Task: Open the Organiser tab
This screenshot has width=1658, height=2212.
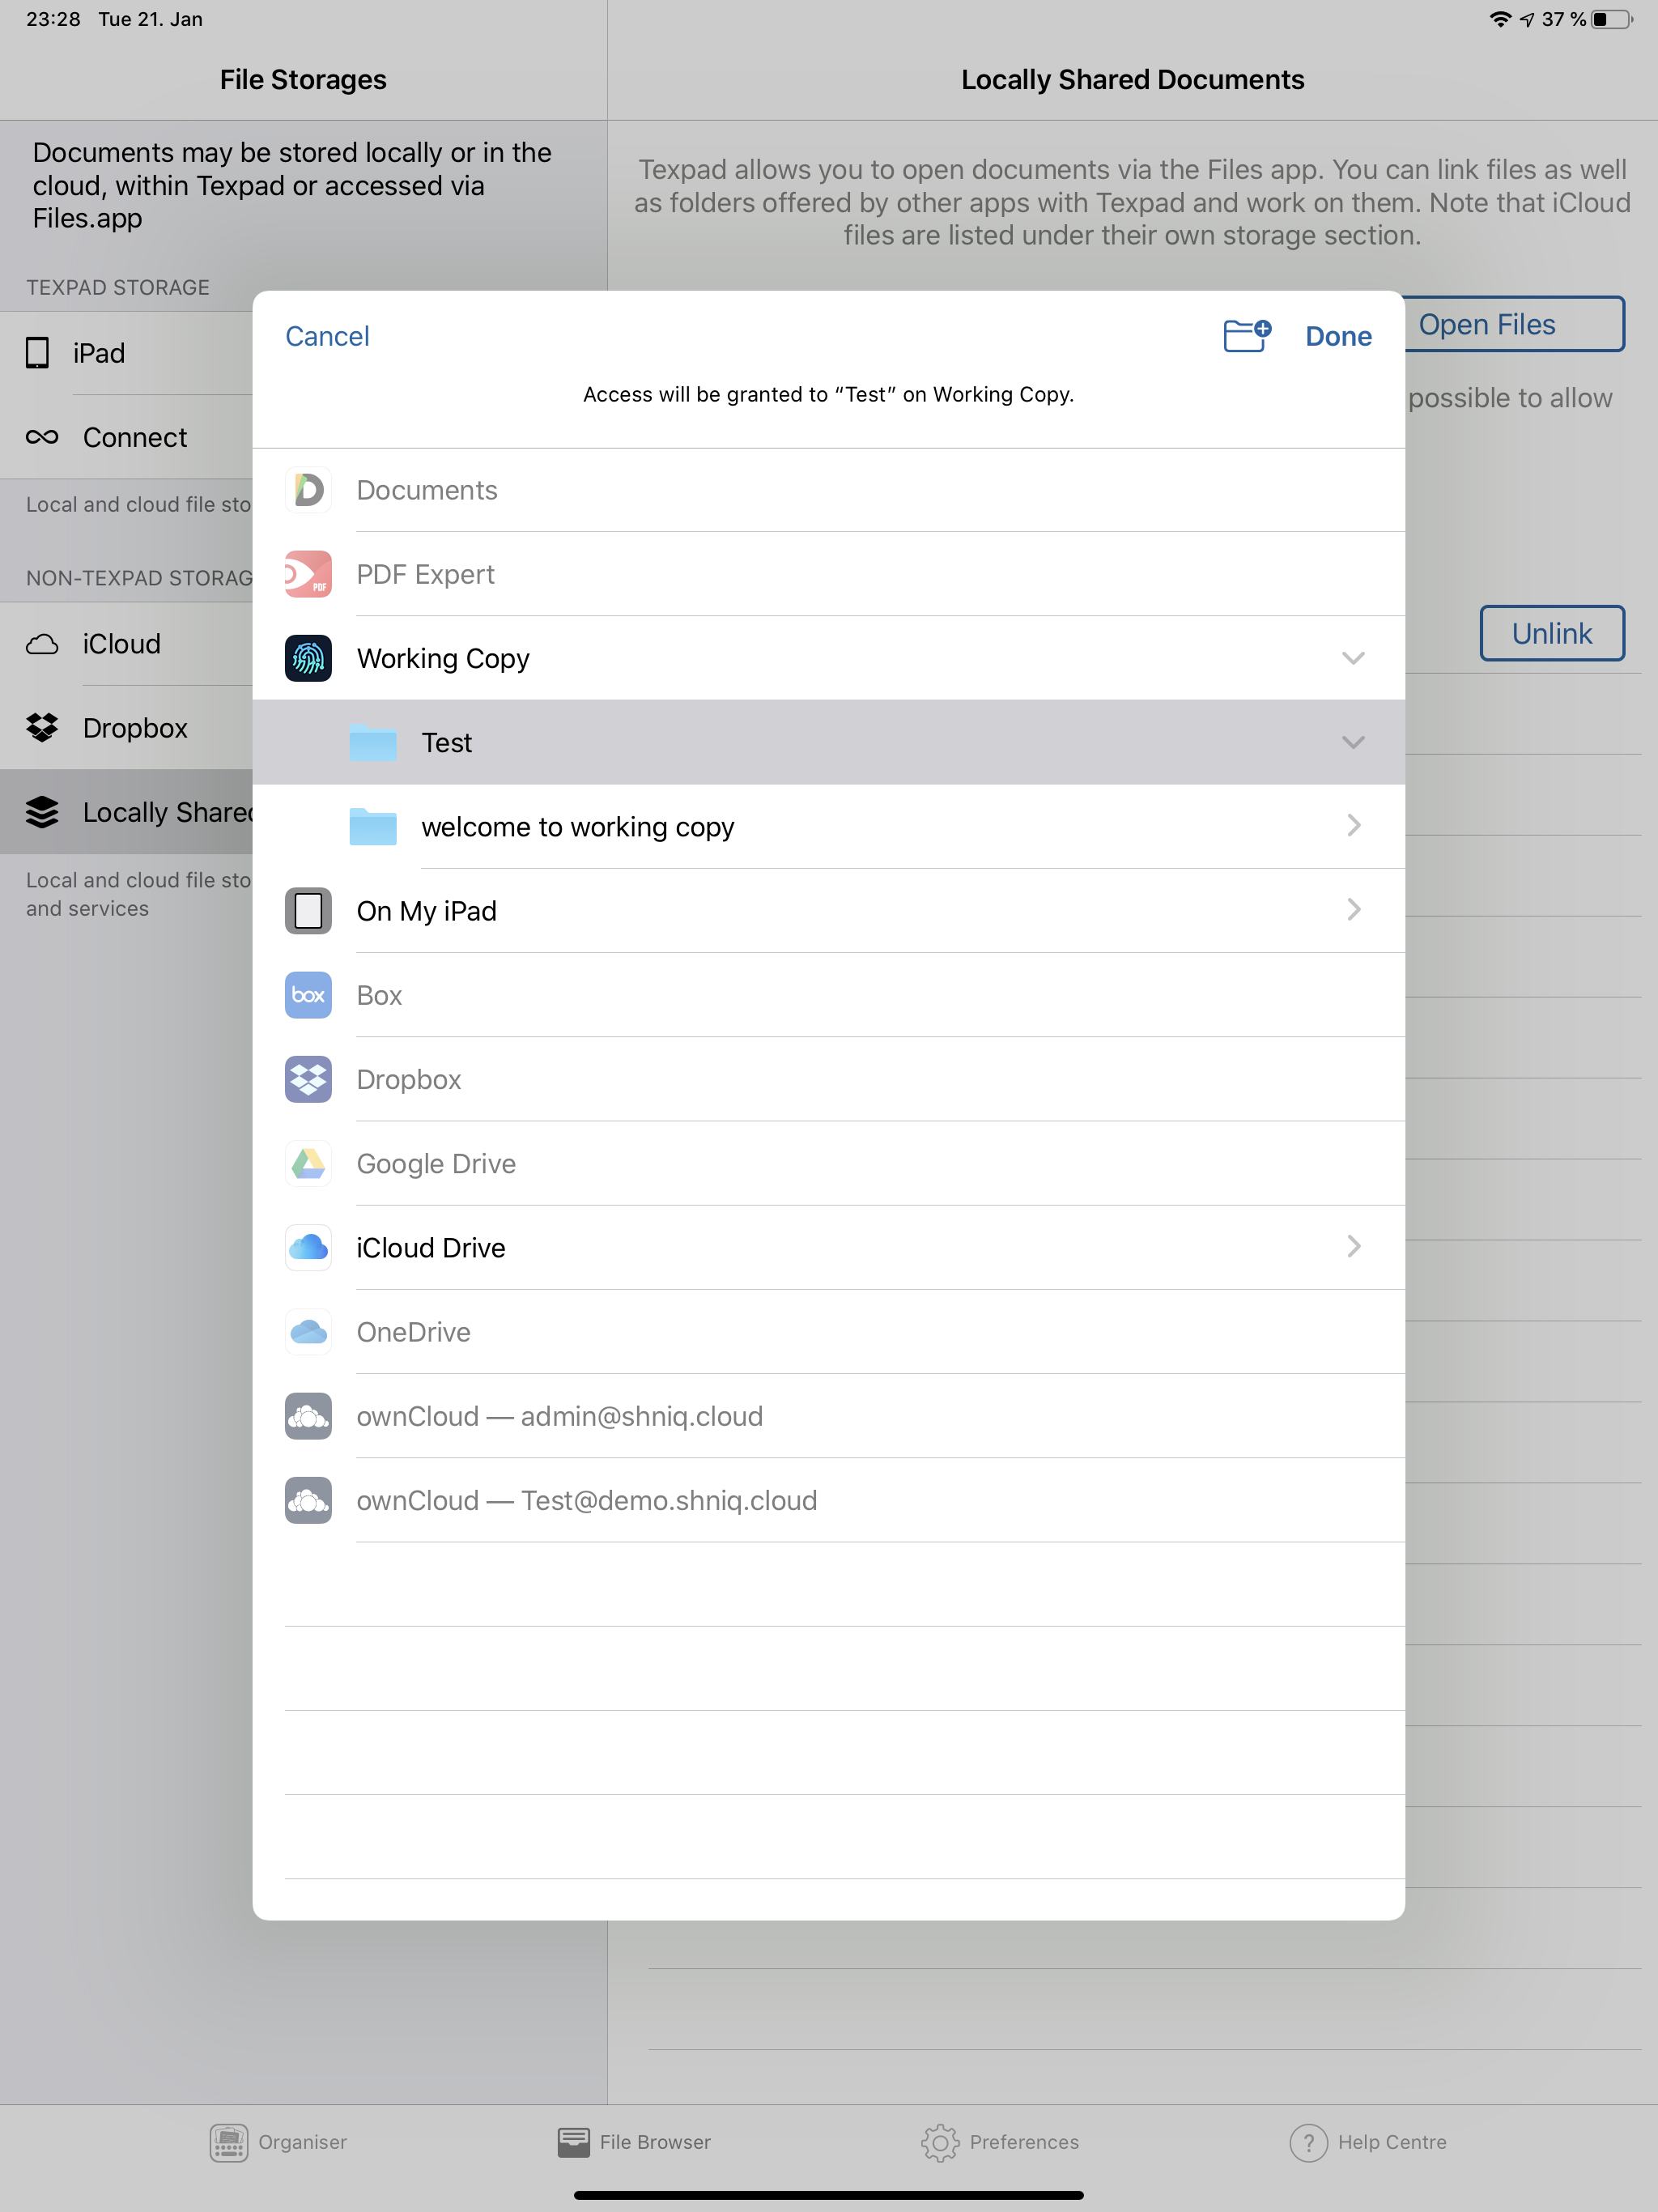Action: [x=279, y=2142]
